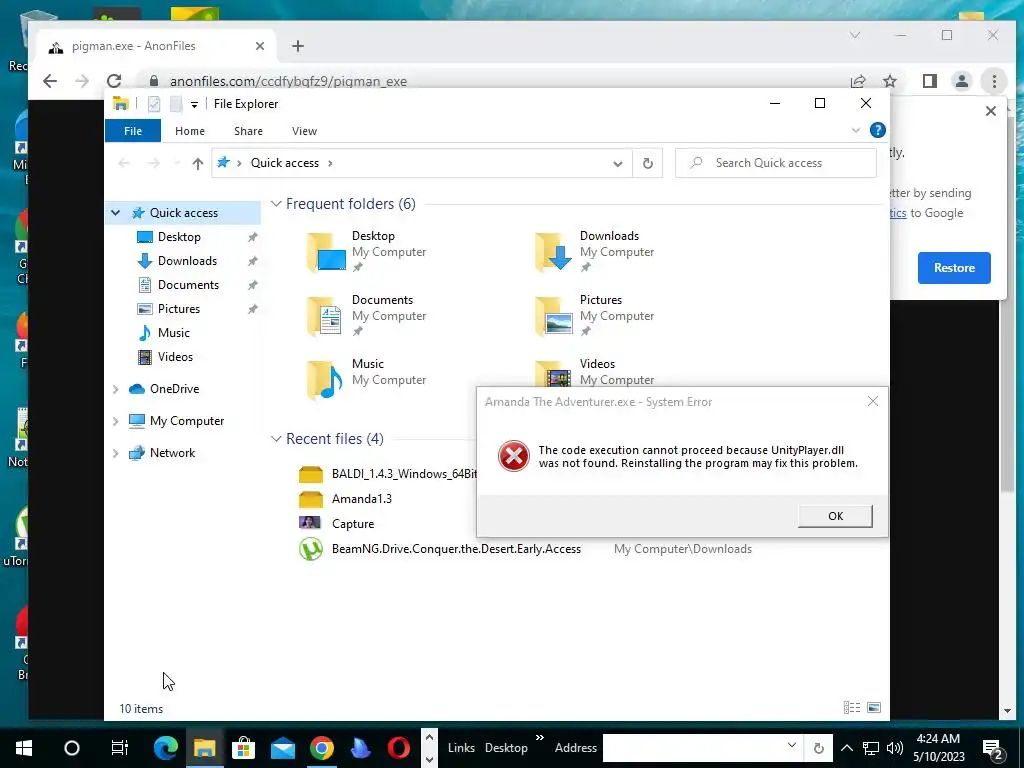
Task: Expand the My Computer tree node
Action: tap(116, 421)
